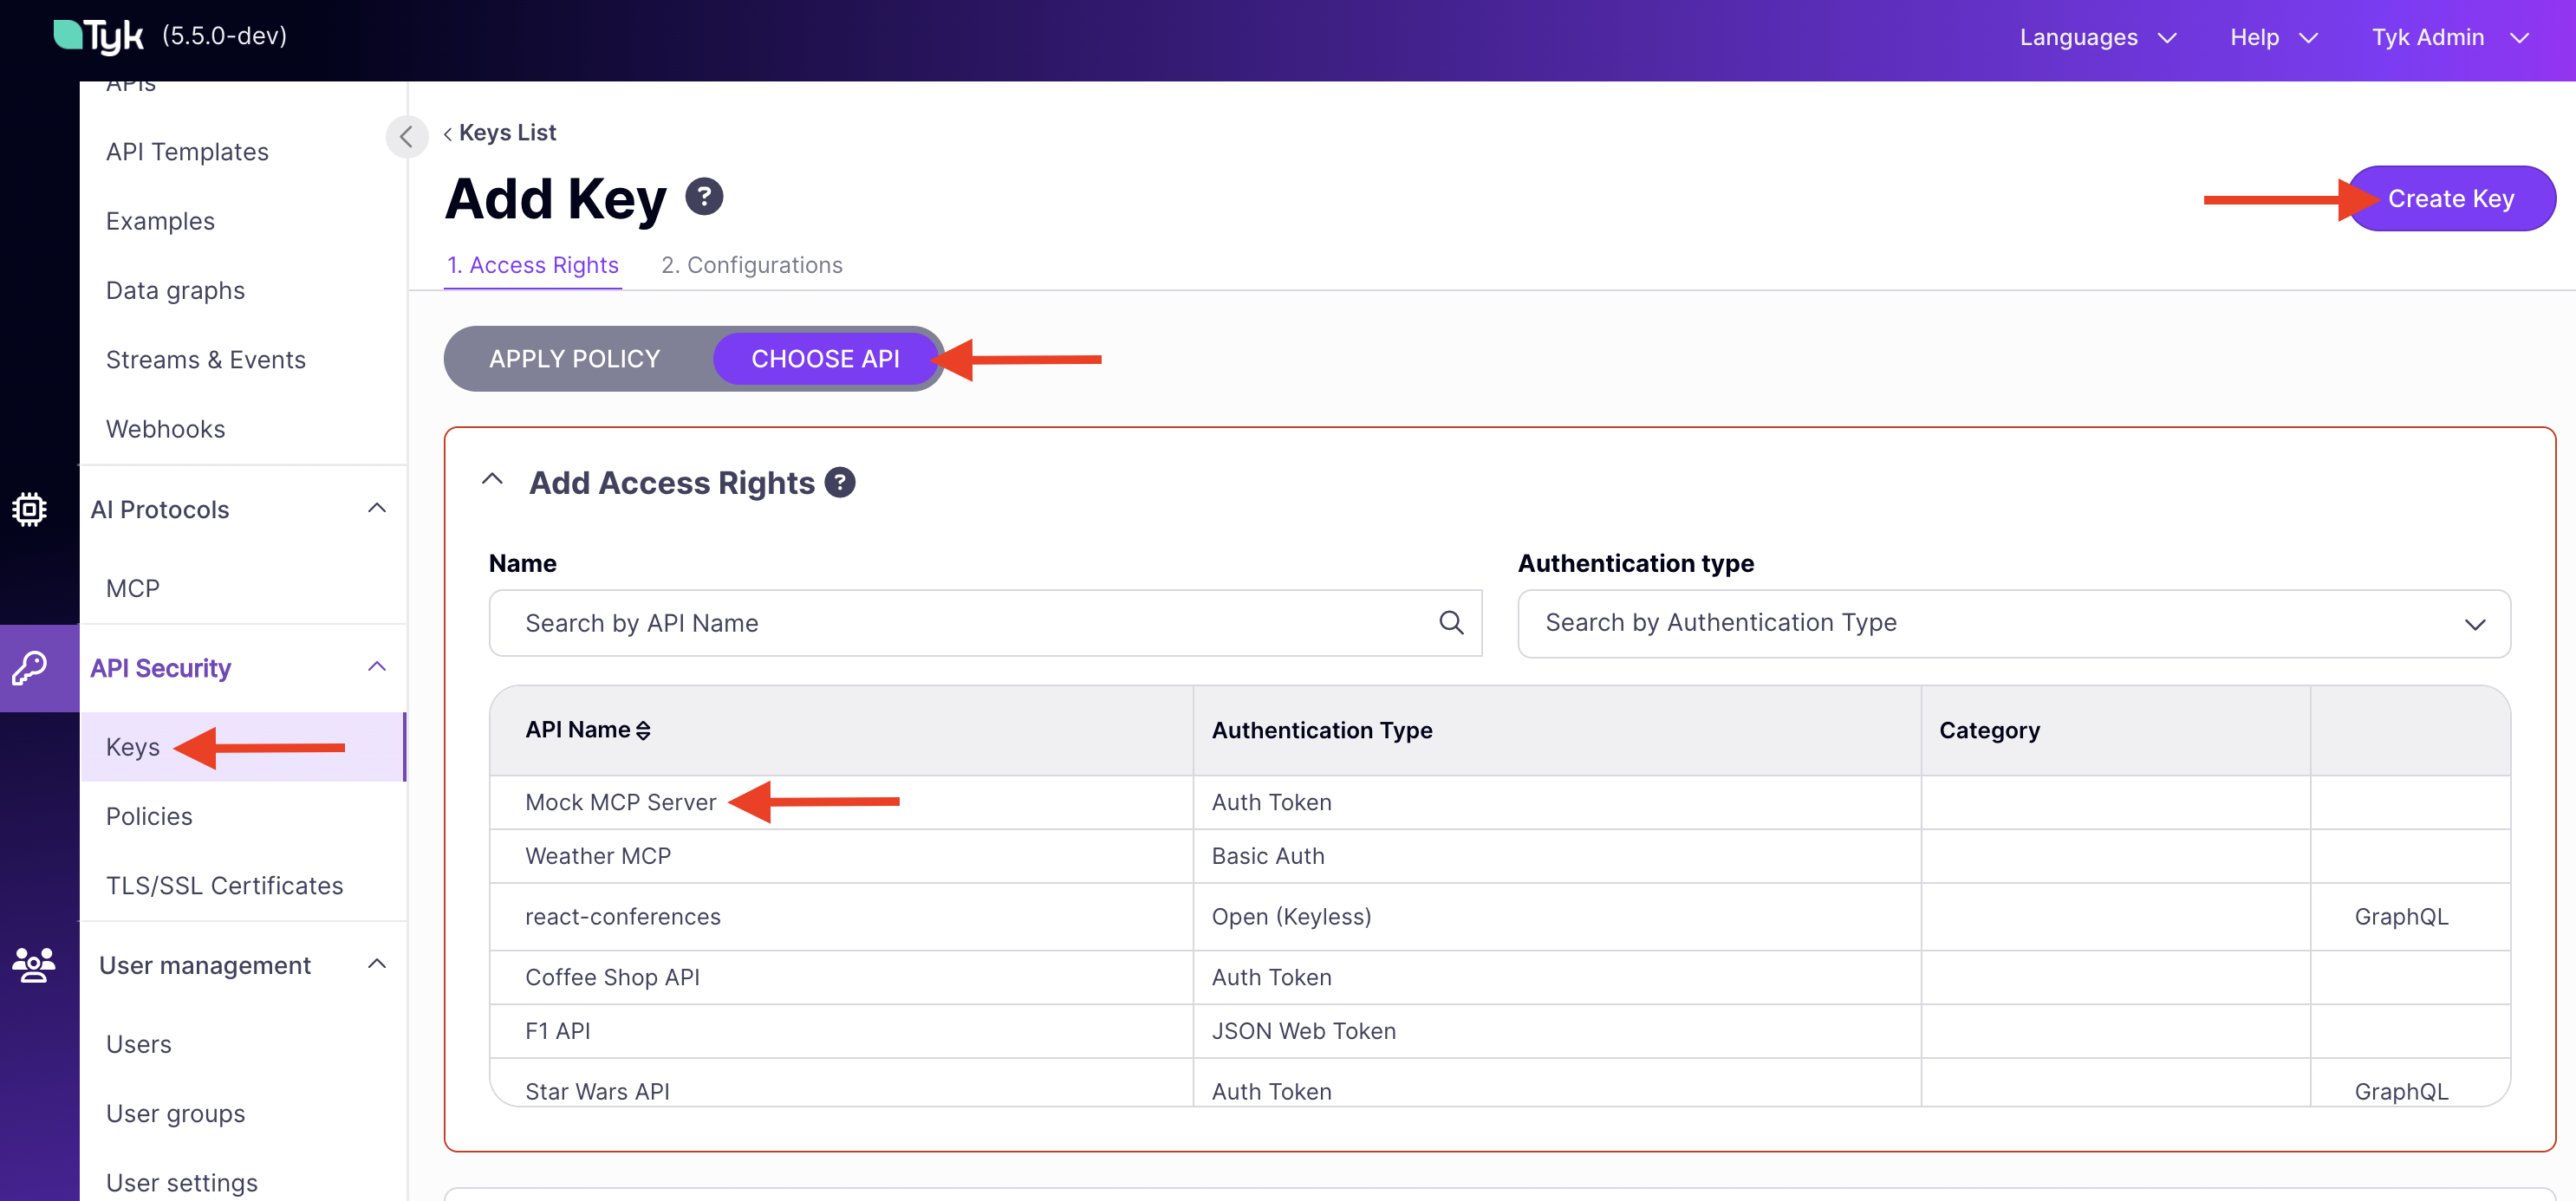The image size is (2576, 1201).
Task: Select the F1 API row
Action: point(1500,1031)
